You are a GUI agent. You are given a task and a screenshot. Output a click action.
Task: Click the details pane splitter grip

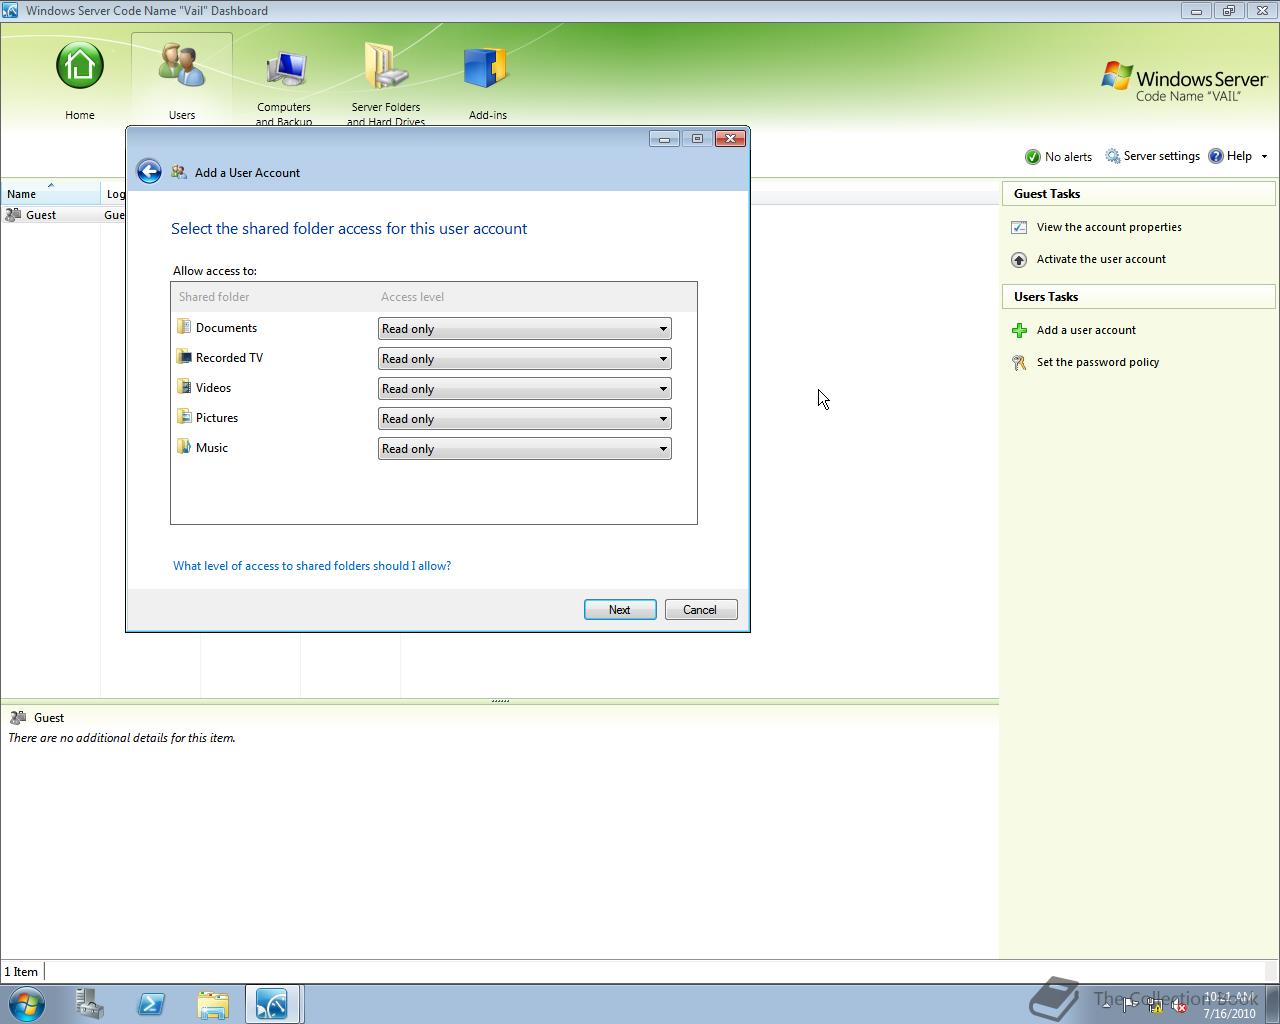tap(500, 701)
